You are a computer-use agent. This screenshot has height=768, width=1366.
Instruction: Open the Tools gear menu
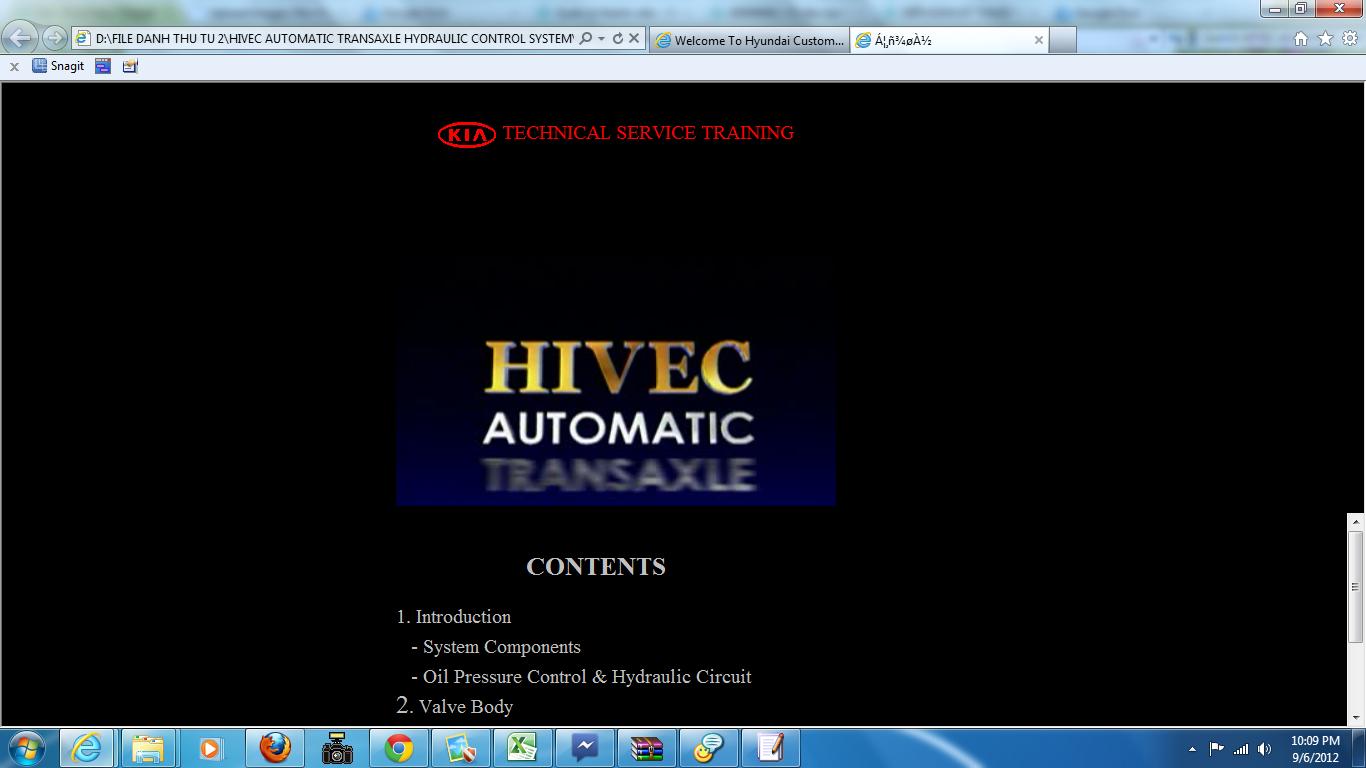tap(1350, 39)
